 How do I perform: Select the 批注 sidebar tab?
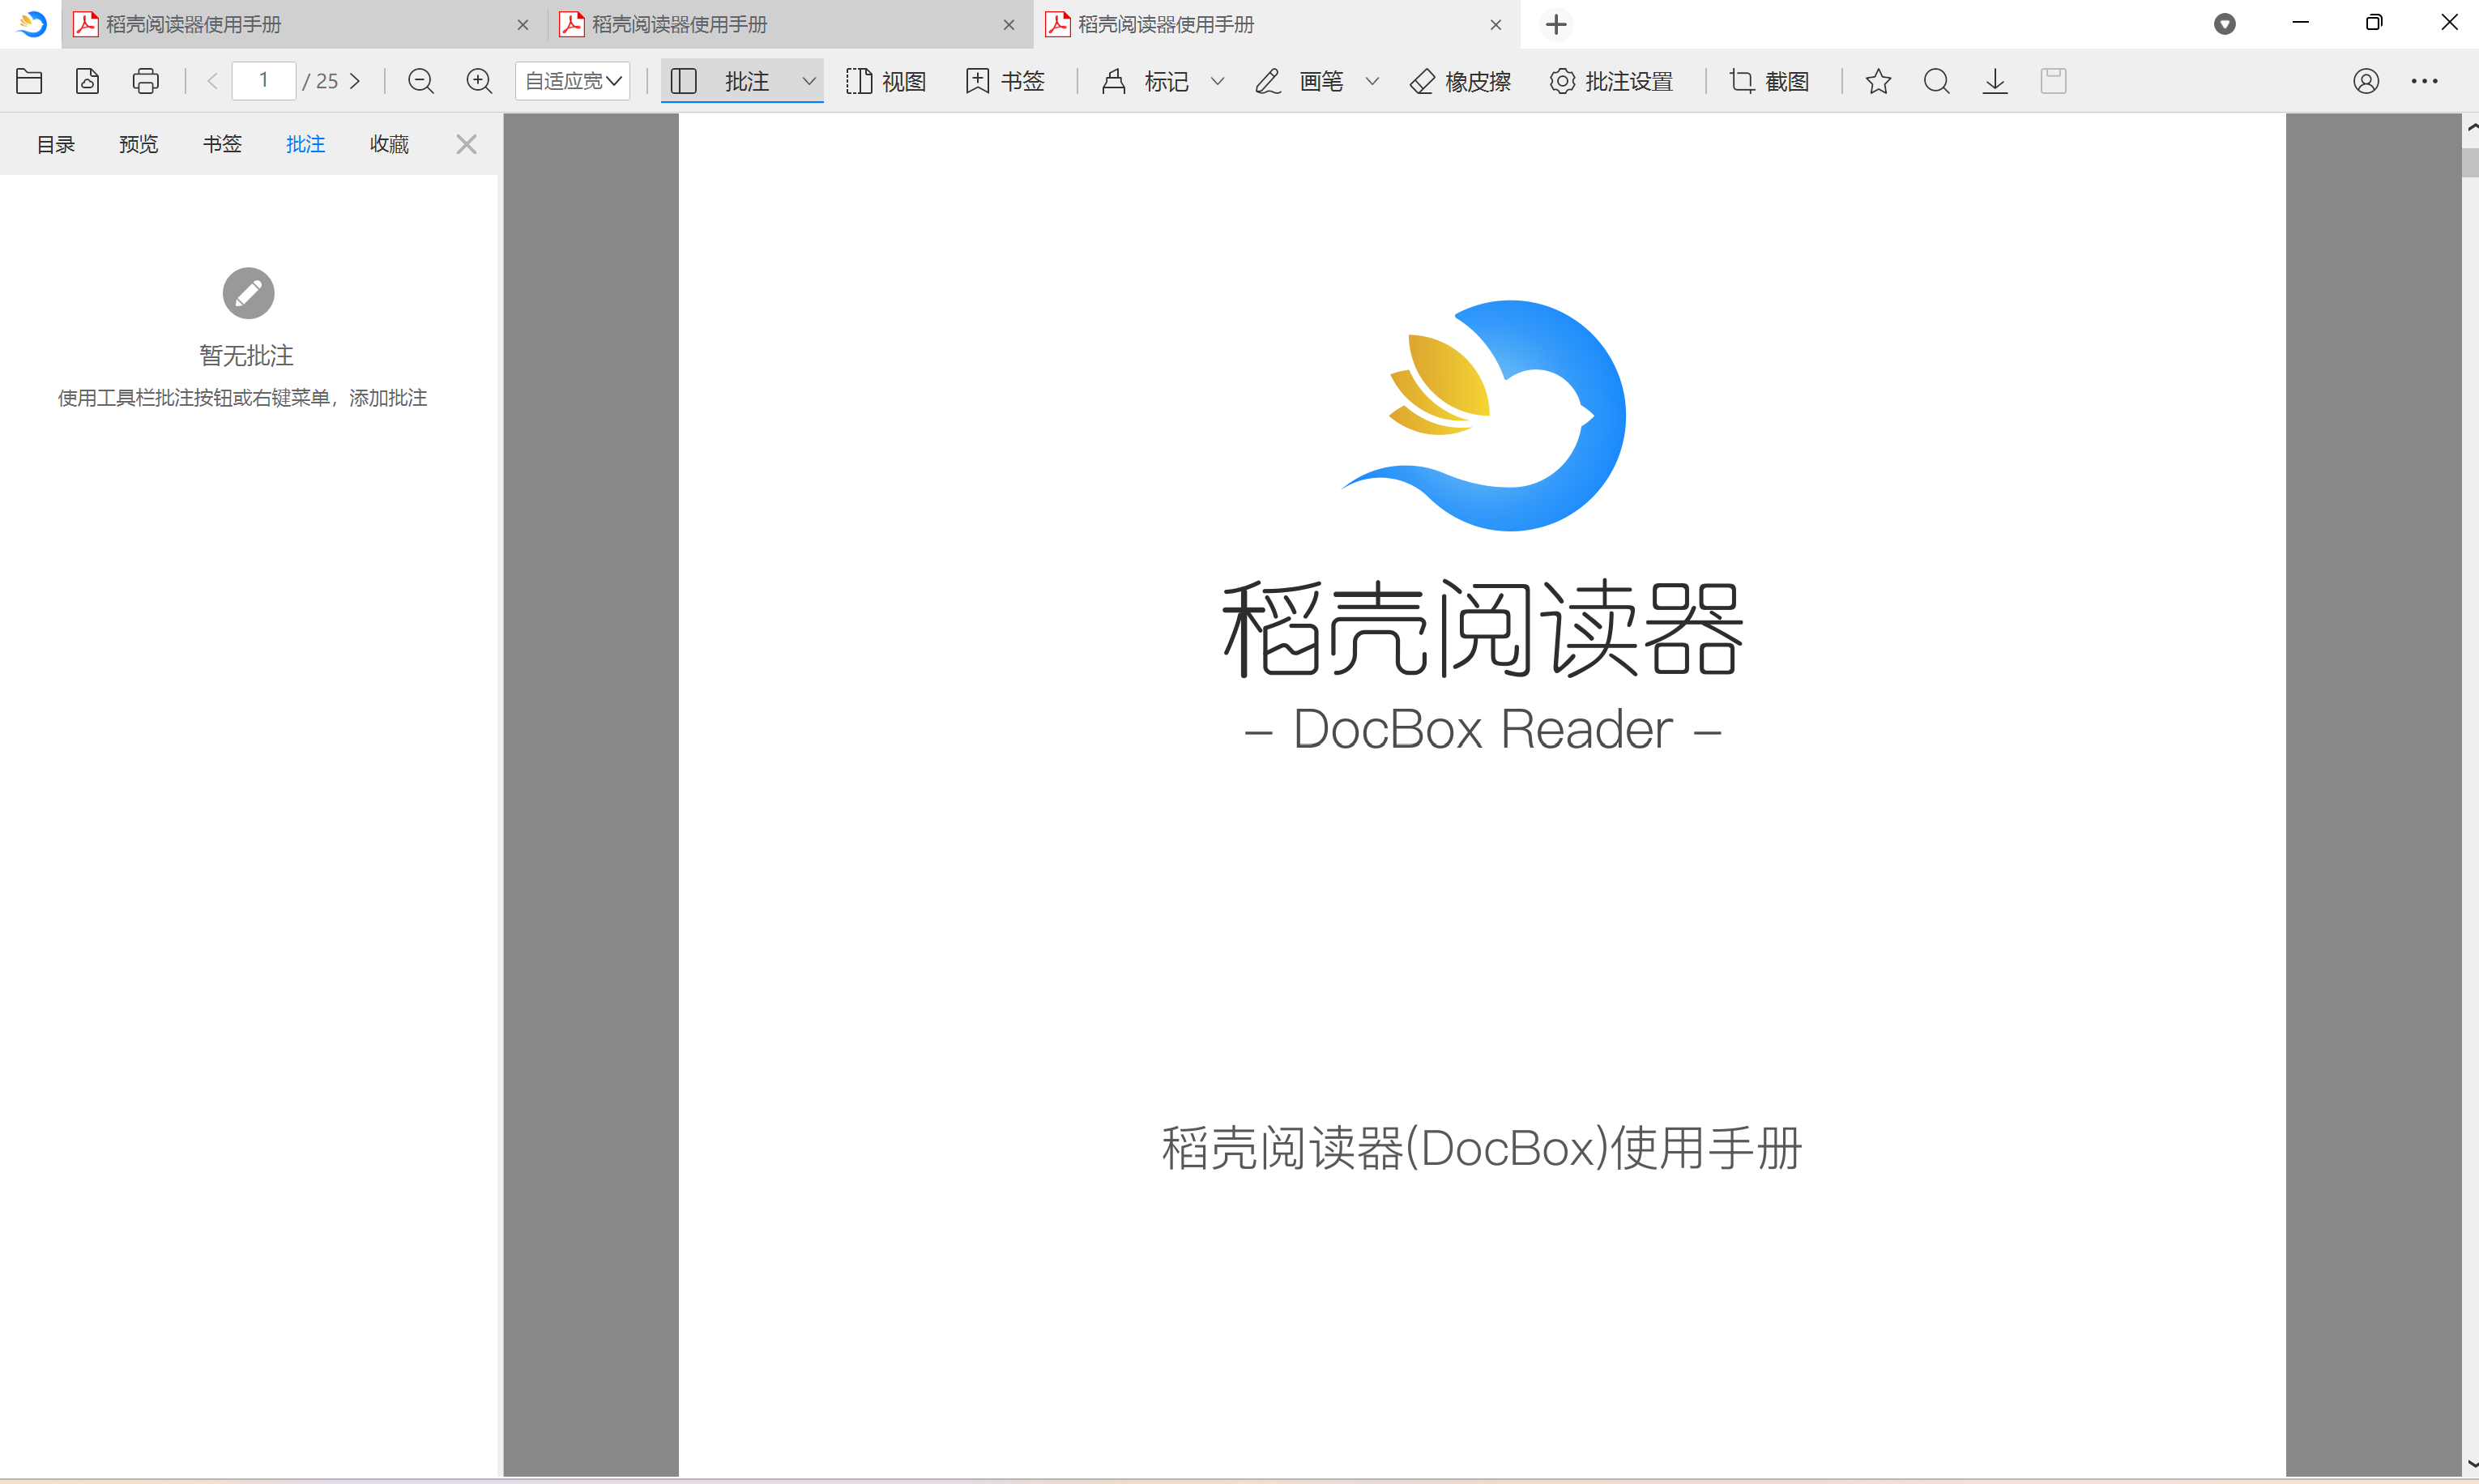(306, 144)
